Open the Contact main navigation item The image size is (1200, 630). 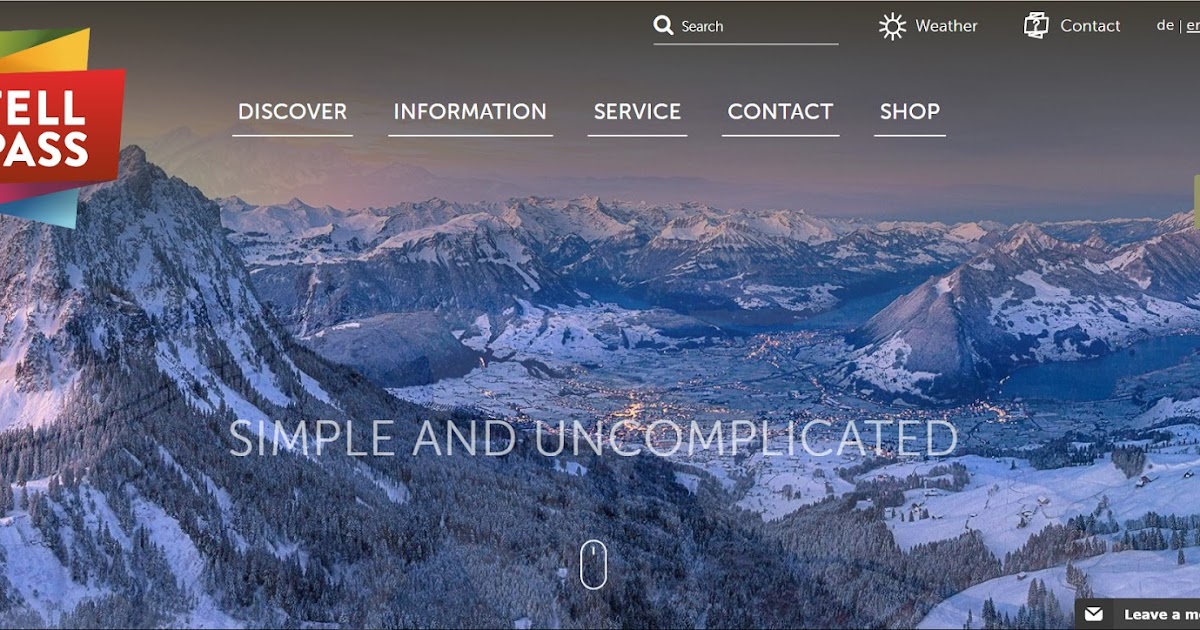coord(780,112)
